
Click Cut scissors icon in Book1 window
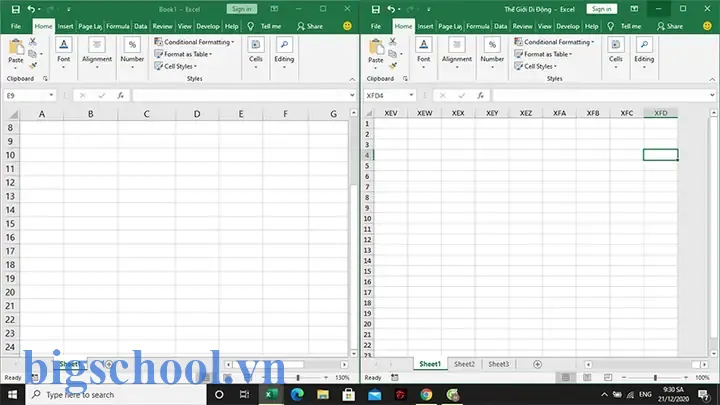click(x=33, y=42)
